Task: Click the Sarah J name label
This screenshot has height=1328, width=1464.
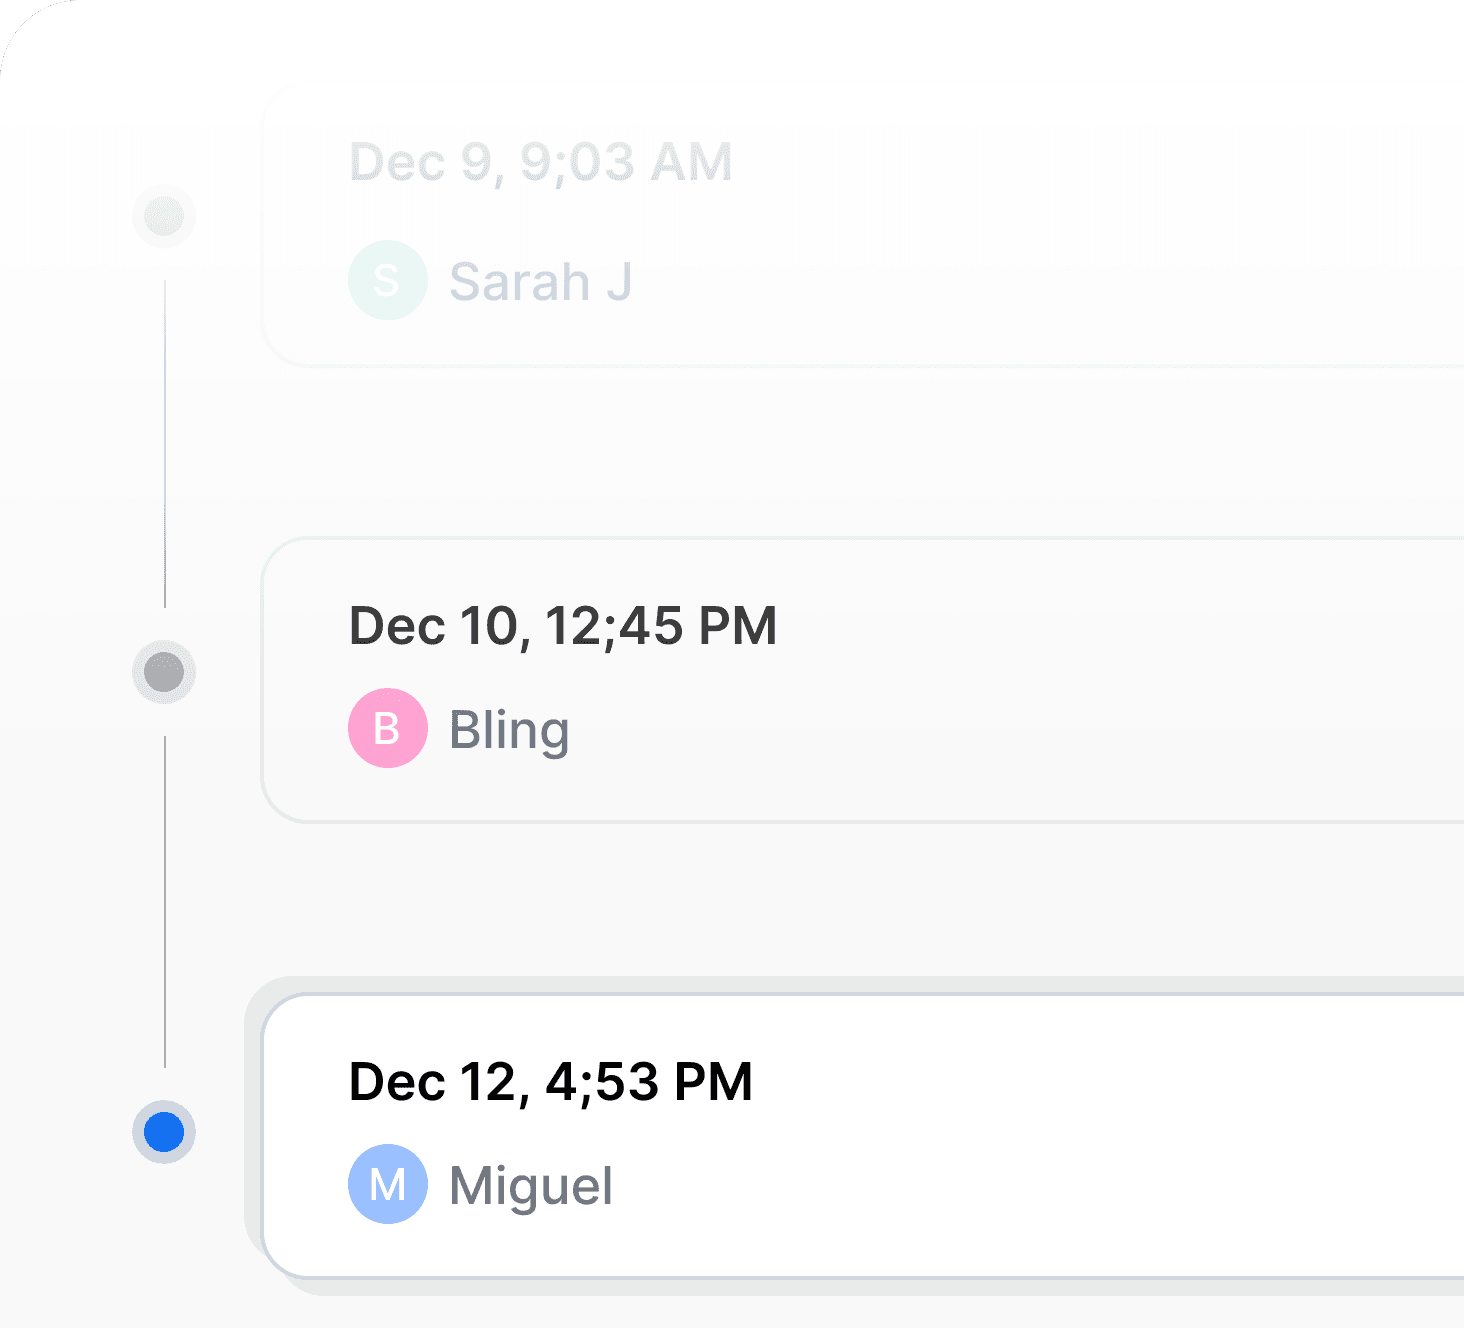Action: click(540, 281)
